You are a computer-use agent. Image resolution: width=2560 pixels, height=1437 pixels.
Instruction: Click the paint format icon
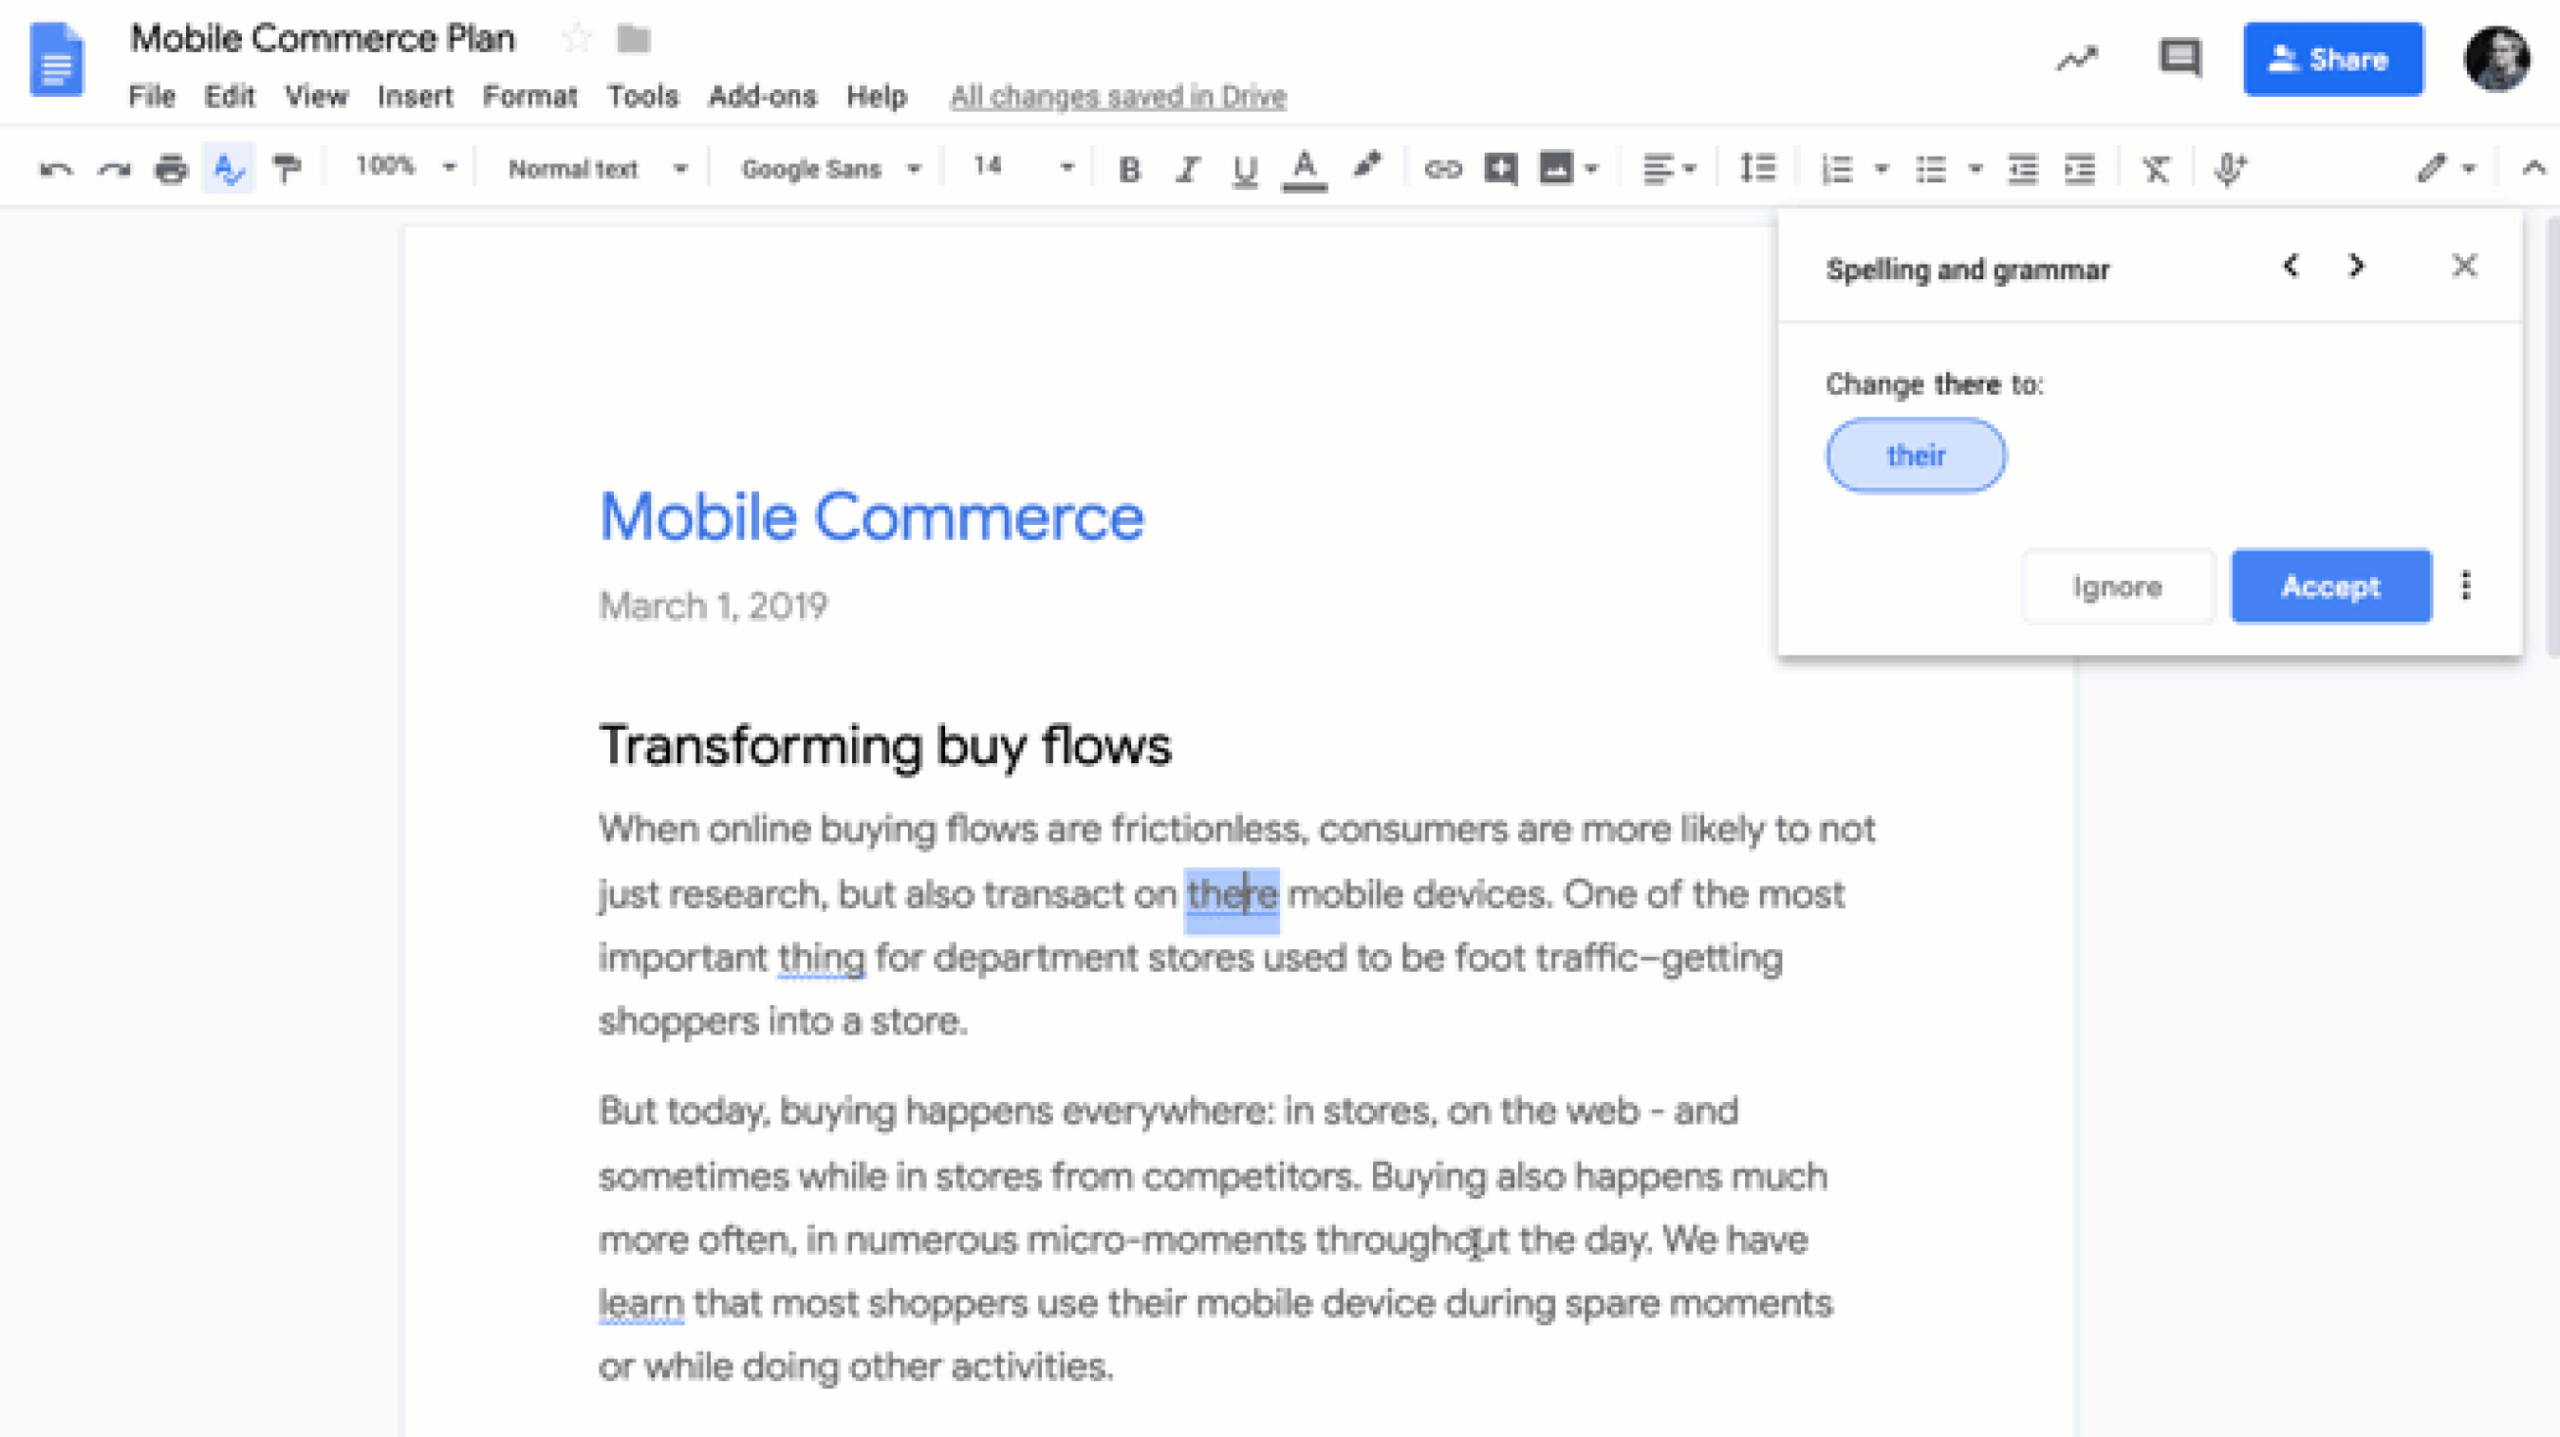[287, 169]
